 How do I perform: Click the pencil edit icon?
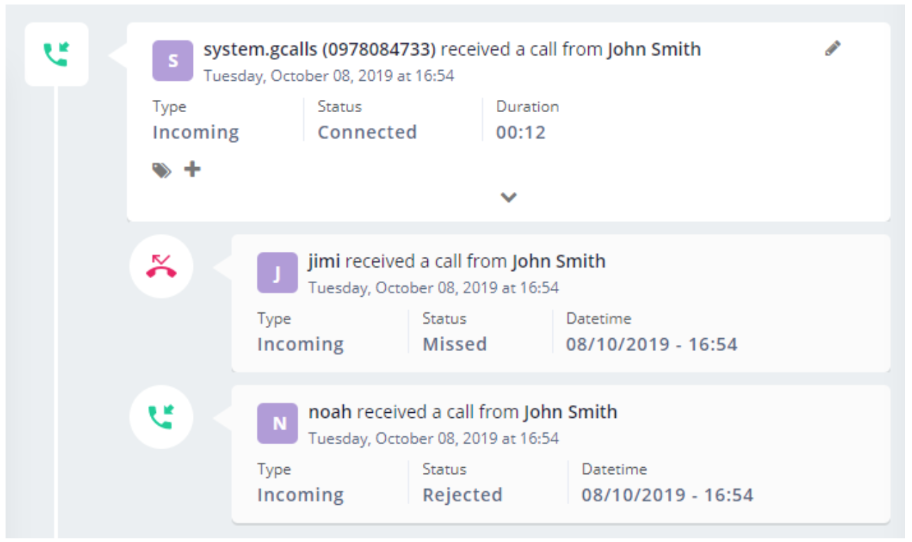click(833, 48)
